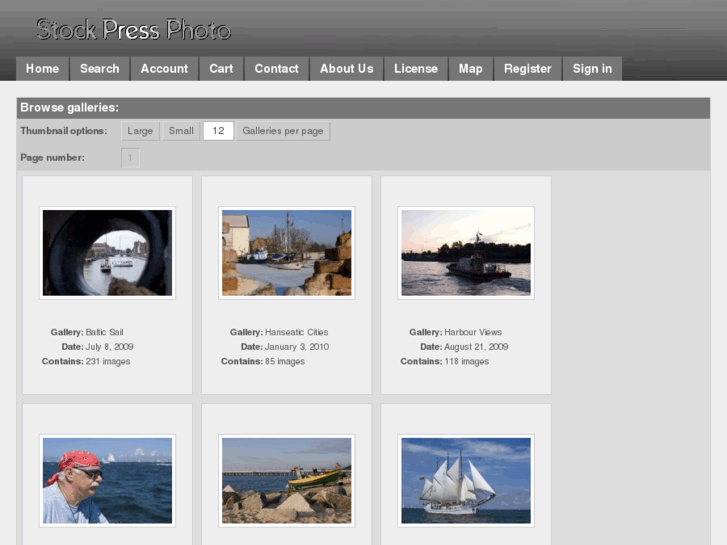View the Cart tab
Image resolution: width=727 pixels, height=545 pixels.
point(221,69)
